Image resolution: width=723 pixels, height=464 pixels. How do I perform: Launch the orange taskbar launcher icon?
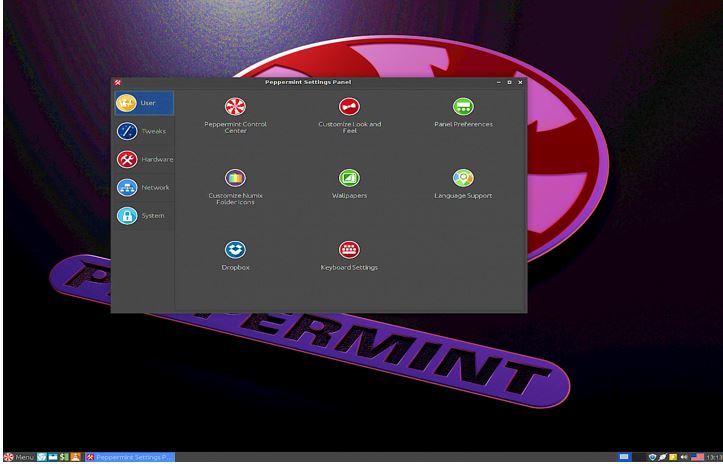[x=76, y=457]
